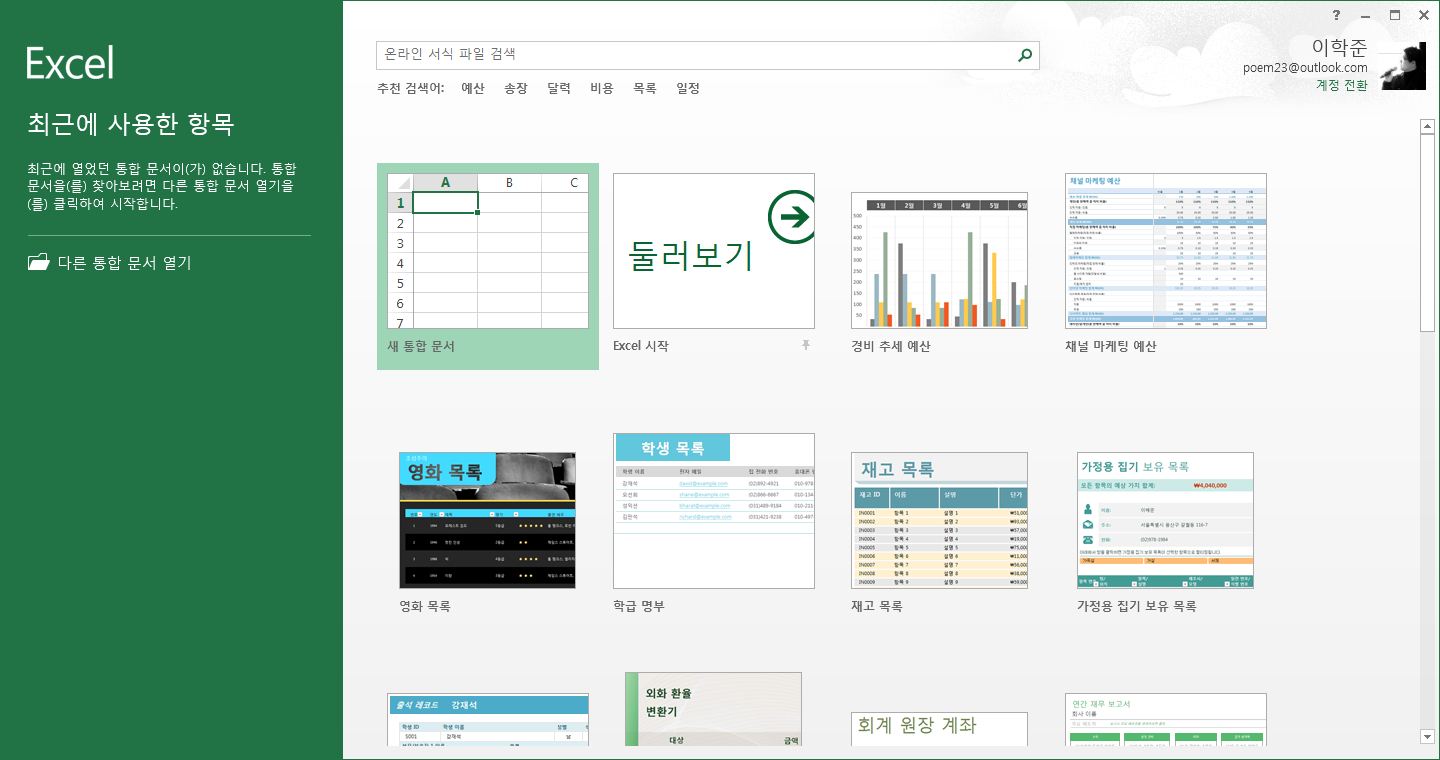The image size is (1440, 760).
Task: Click the 계정 전환 link
Action: click(x=1342, y=86)
